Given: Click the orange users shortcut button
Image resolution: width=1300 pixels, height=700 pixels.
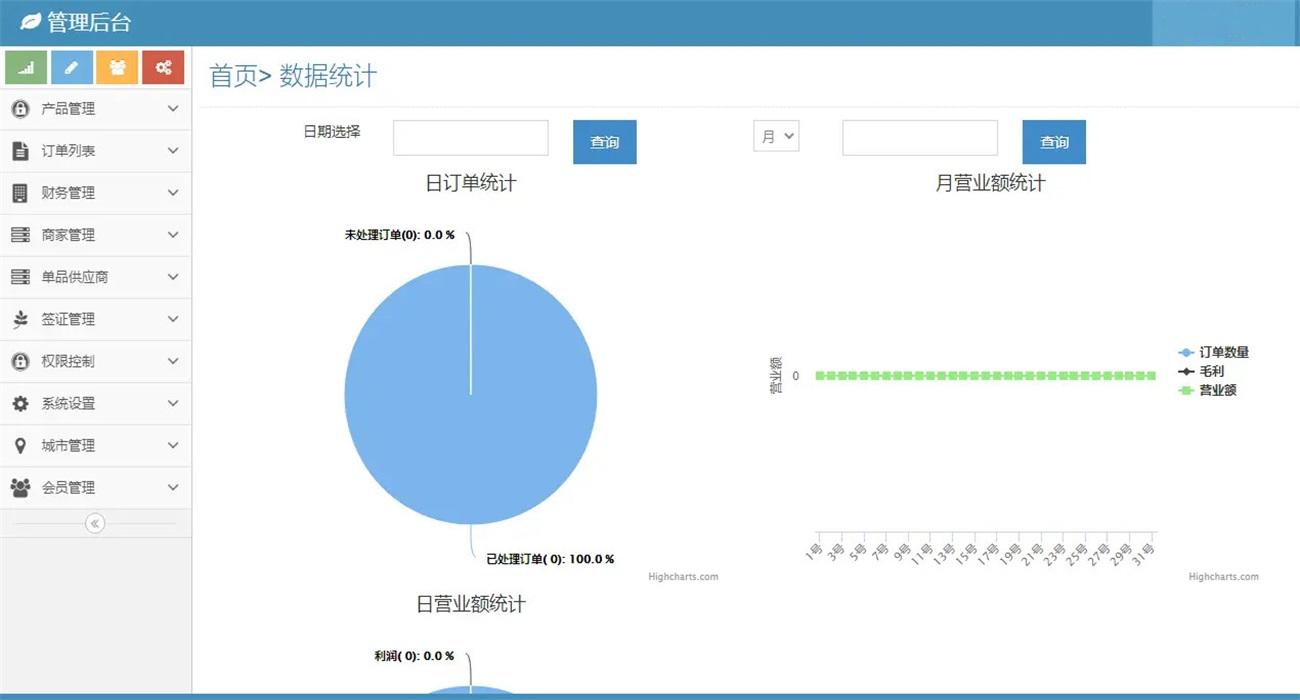Looking at the screenshot, I should click(x=117, y=67).
